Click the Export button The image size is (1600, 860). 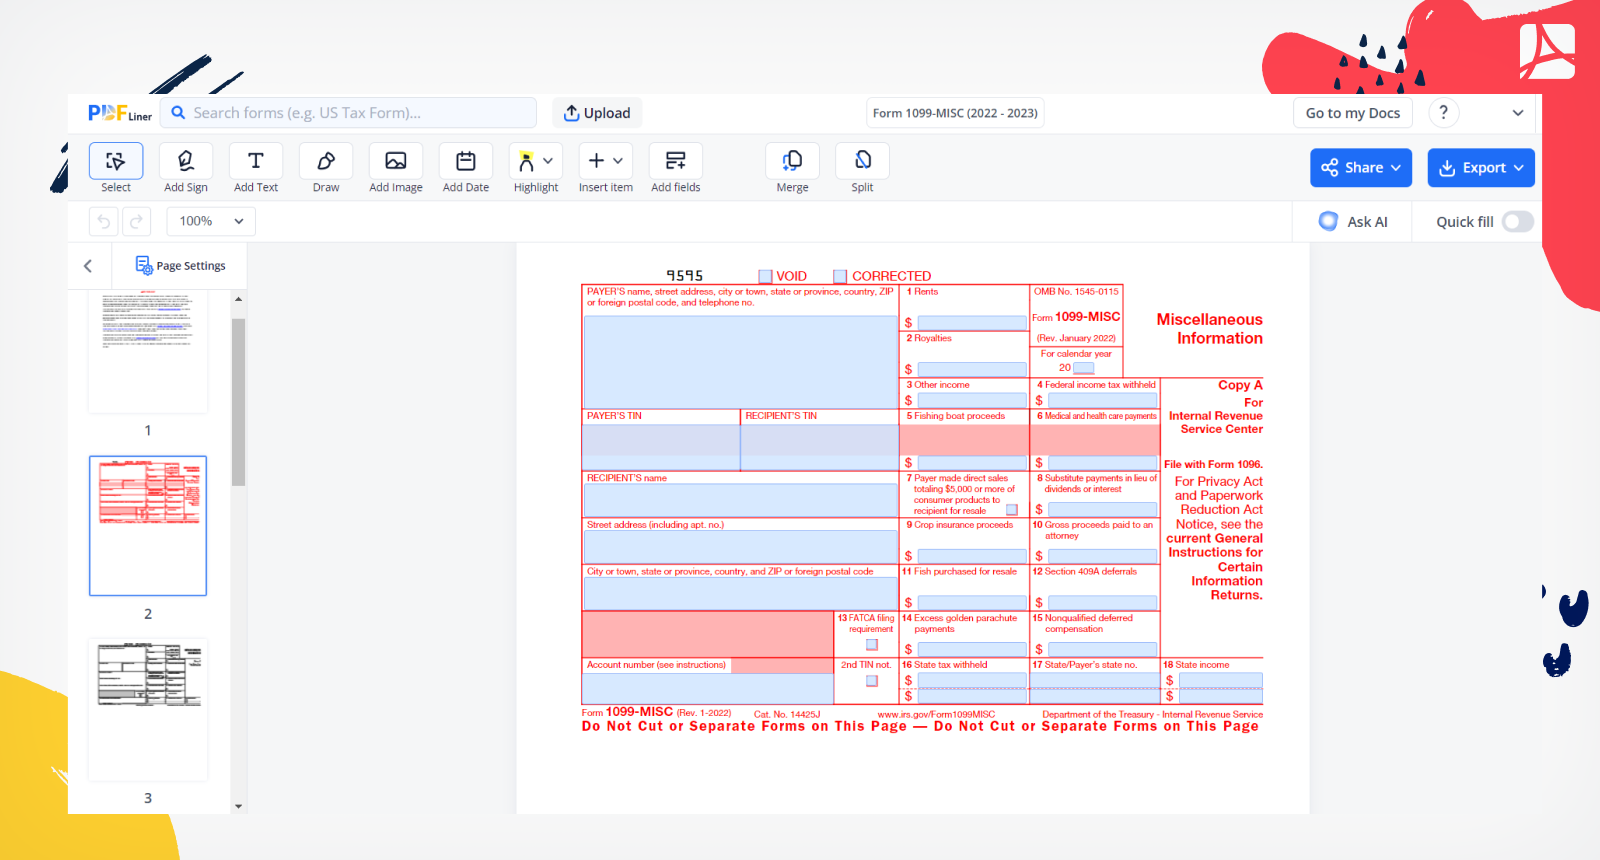click(1481, 168)
